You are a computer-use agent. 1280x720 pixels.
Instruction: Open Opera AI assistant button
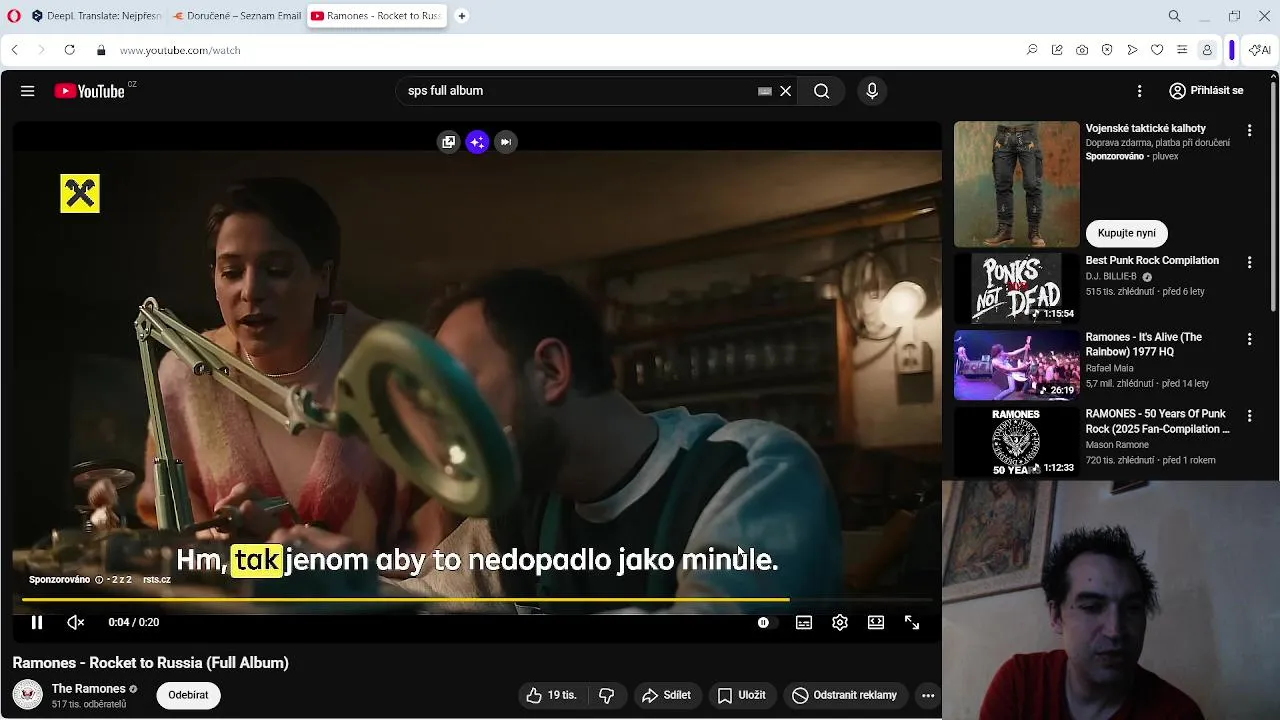1260,50
